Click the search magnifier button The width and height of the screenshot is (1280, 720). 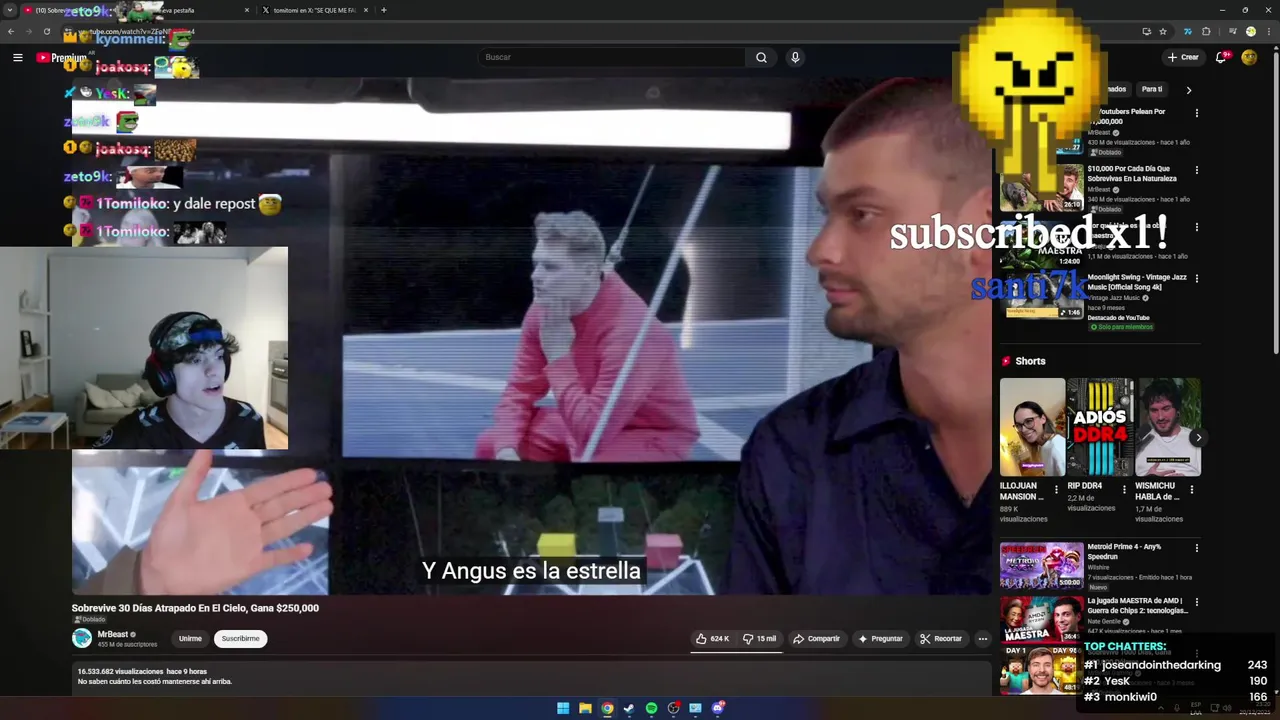click(x=761, y=57)
